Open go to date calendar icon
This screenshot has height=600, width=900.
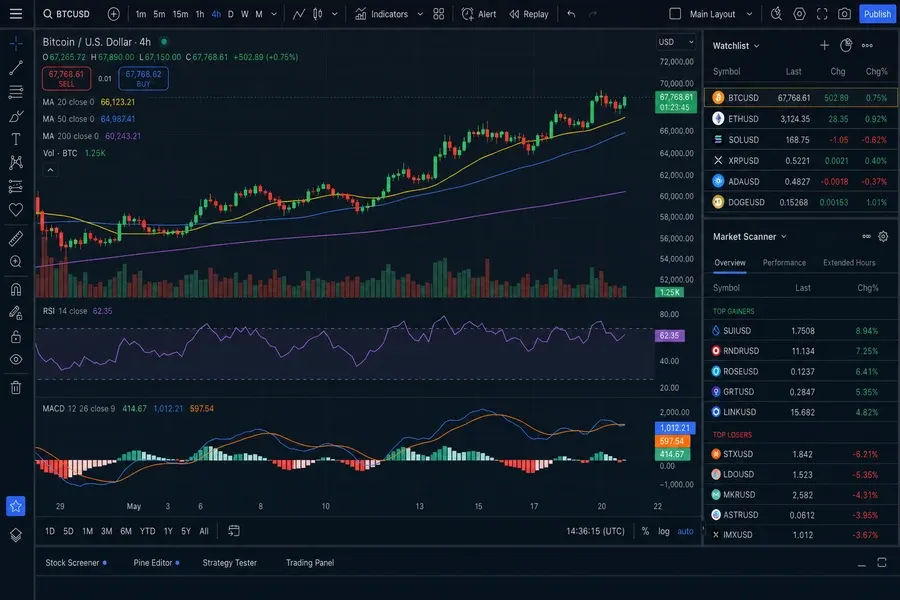point(234,531)
